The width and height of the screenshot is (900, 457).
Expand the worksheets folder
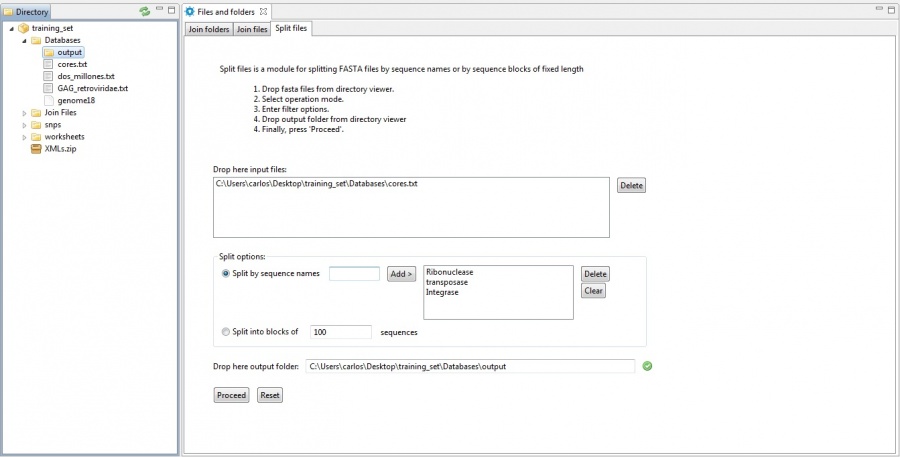point(24,136)
